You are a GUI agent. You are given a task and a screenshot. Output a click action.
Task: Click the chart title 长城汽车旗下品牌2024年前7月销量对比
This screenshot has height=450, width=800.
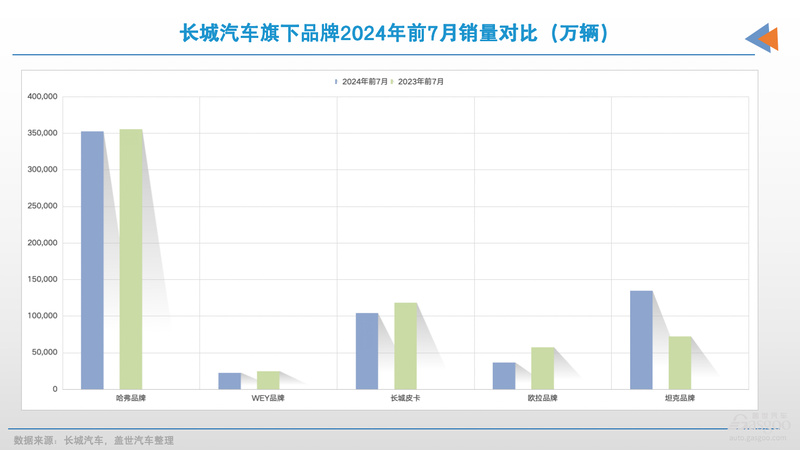[394, 33]
